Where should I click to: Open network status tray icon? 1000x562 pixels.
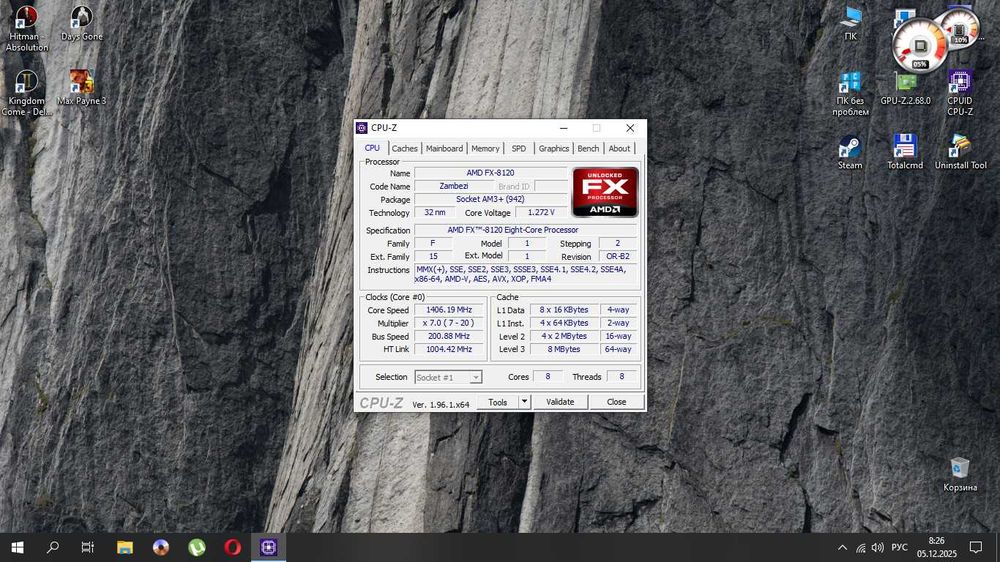point(860,548)
